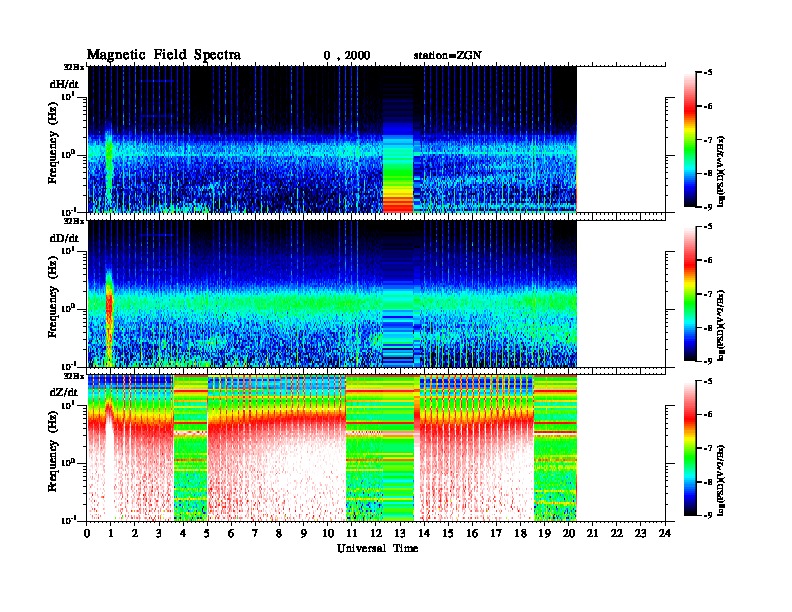
Task: Click the 32Hz label atop dH/dt panel
Action: point(74,67)
